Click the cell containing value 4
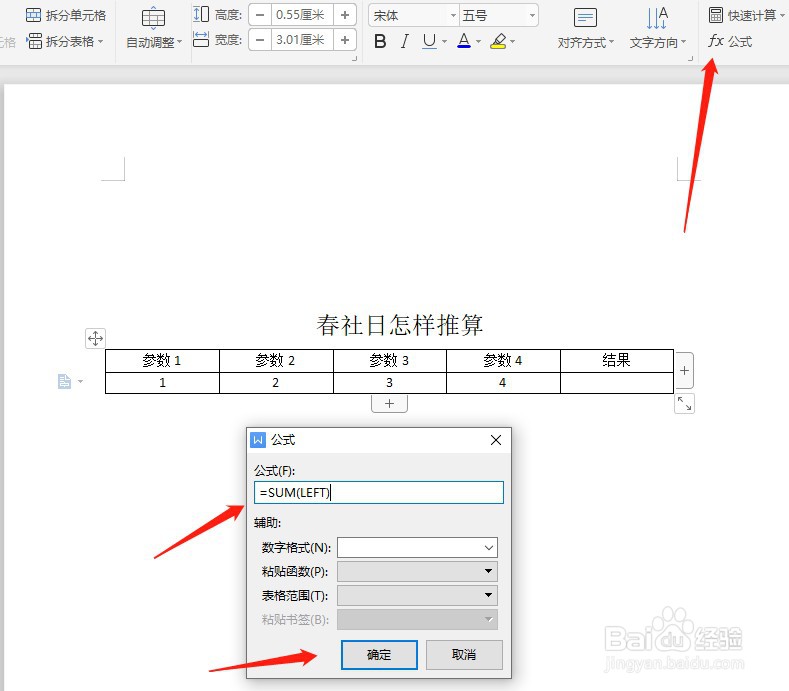 pyautogui.click(x=503, y=383)
